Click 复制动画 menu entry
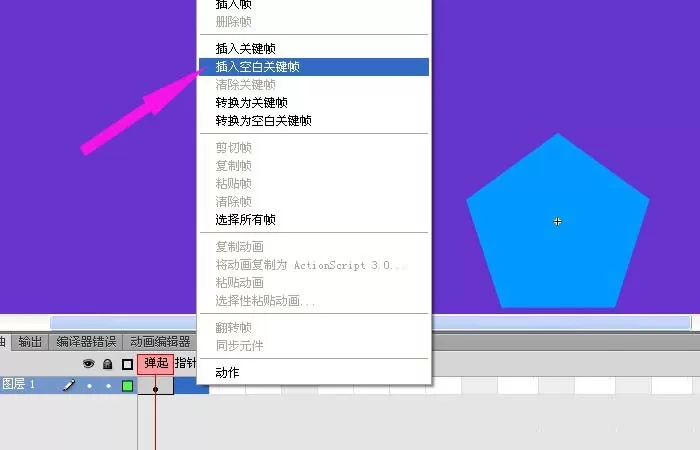Viewport: 700px width, 450px height. [314, 246]
